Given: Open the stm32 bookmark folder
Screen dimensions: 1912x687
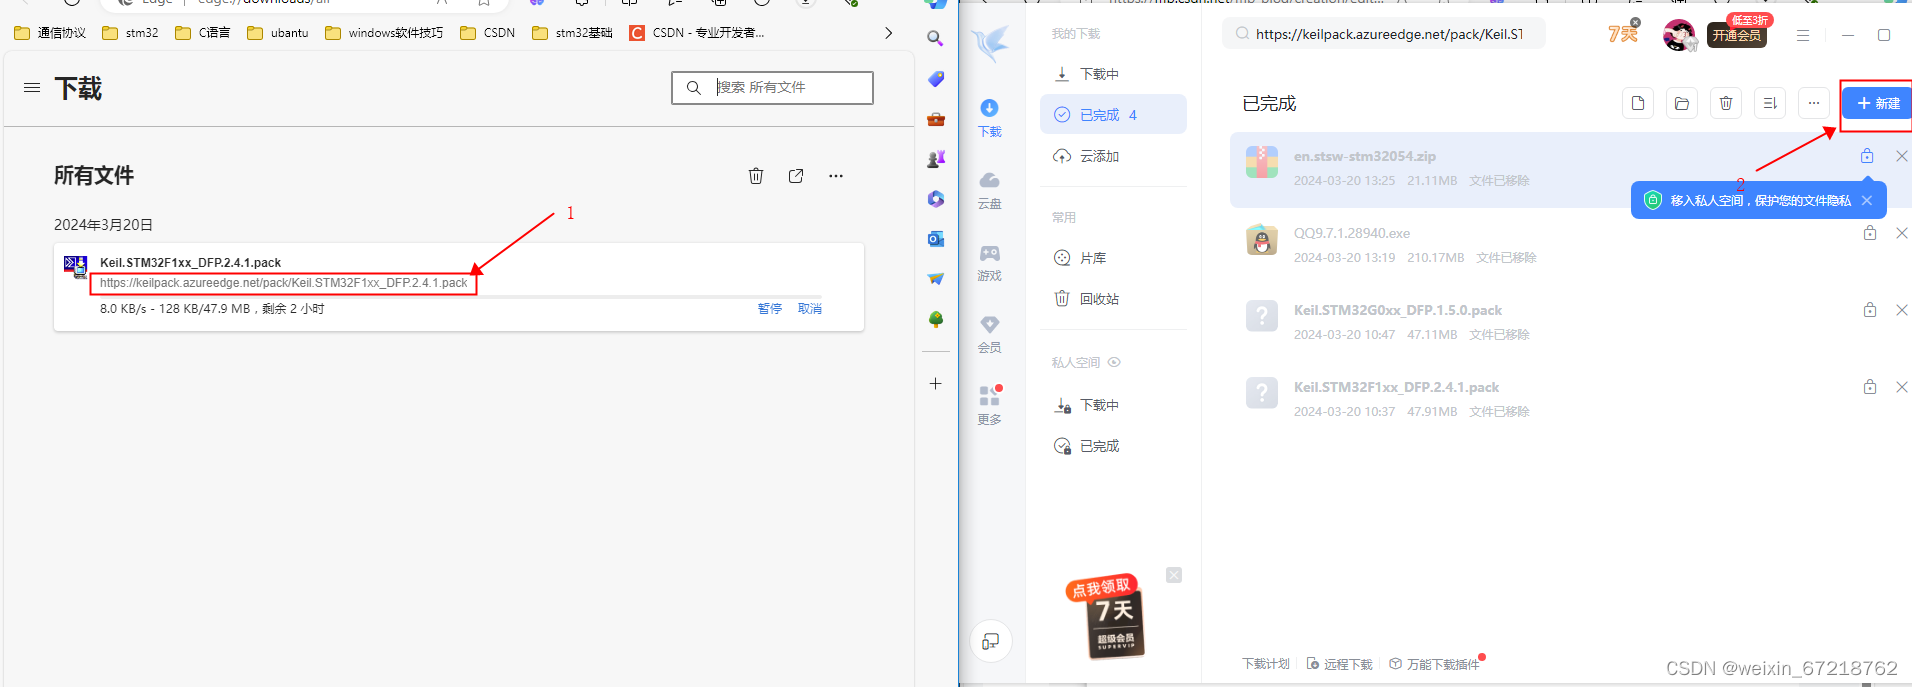Looking at the screenshot, I should click(x=130, y=33).
